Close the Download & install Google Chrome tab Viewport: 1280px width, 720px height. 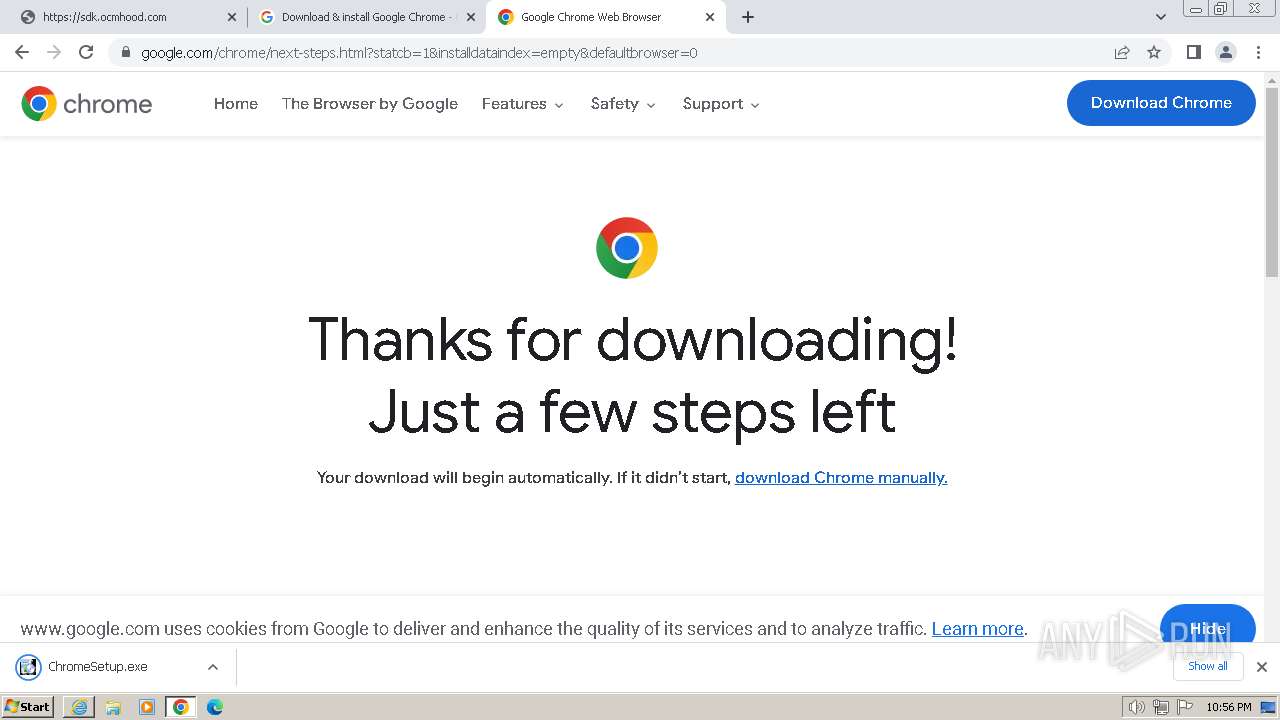click(x=471, y=17)
